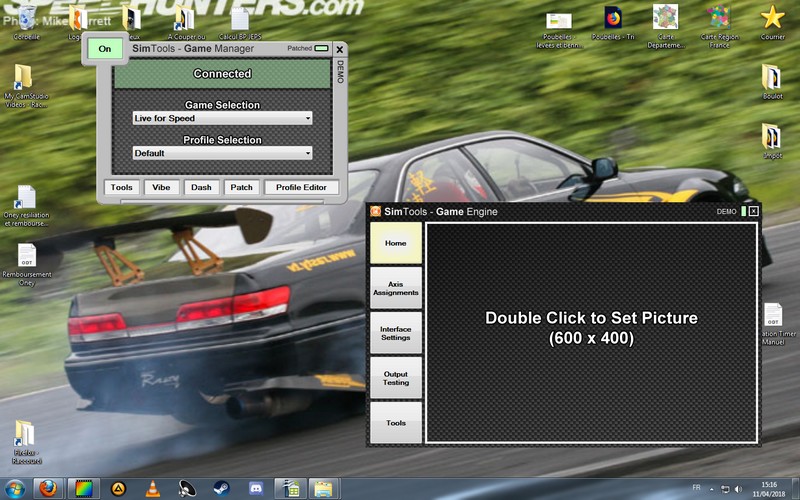Image resolution: width=800 pixels, height=500 pixels.
Task: Show hidden system tray icons
Action: pyautogui.click(x=711, y=489)
